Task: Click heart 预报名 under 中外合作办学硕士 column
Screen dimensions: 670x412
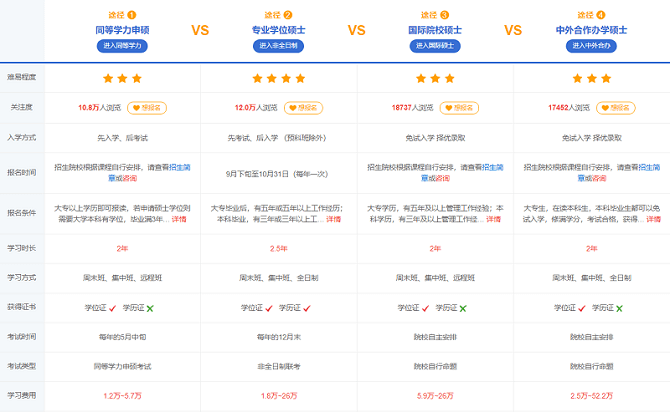Action: pyautogui.click(x=616, y=105)
